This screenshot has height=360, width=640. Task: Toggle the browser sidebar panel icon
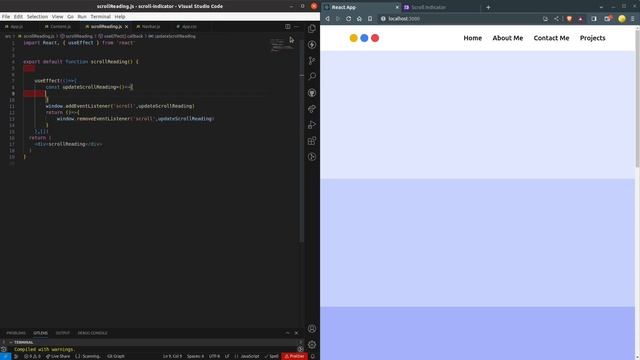[594, 19]
